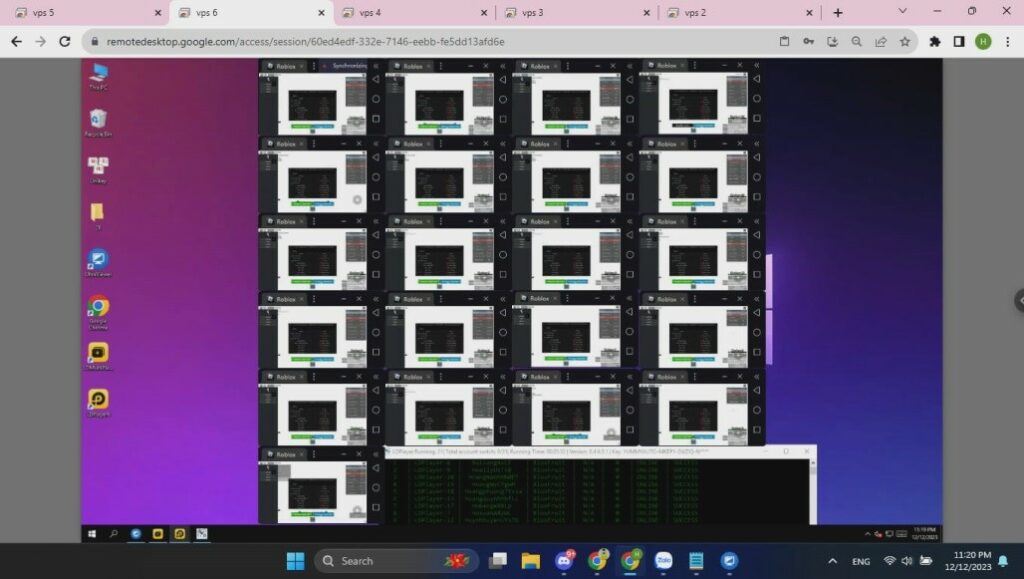
Task: Select the LDPlayer shortcut on the remote desktop
Action: 99,403
